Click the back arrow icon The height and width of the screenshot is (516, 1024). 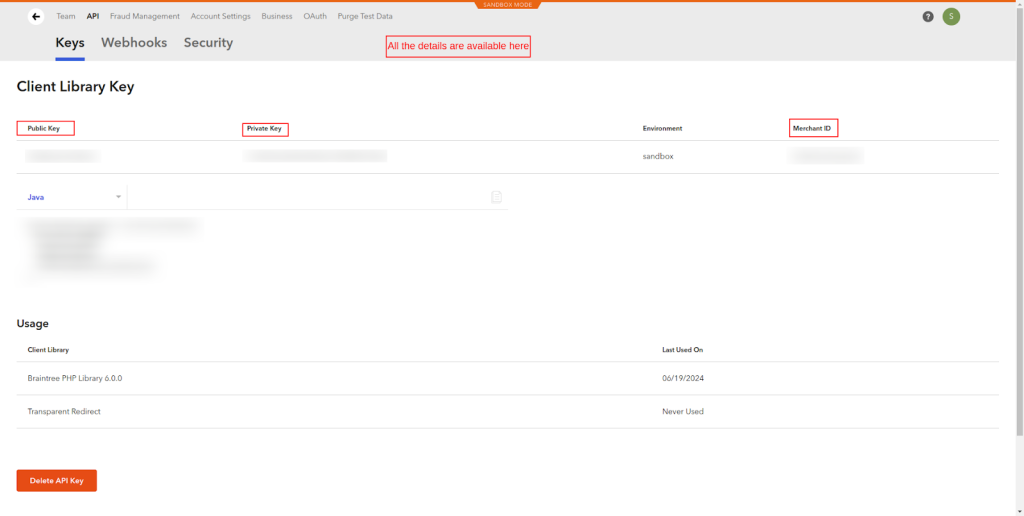(x=36, y=17)
